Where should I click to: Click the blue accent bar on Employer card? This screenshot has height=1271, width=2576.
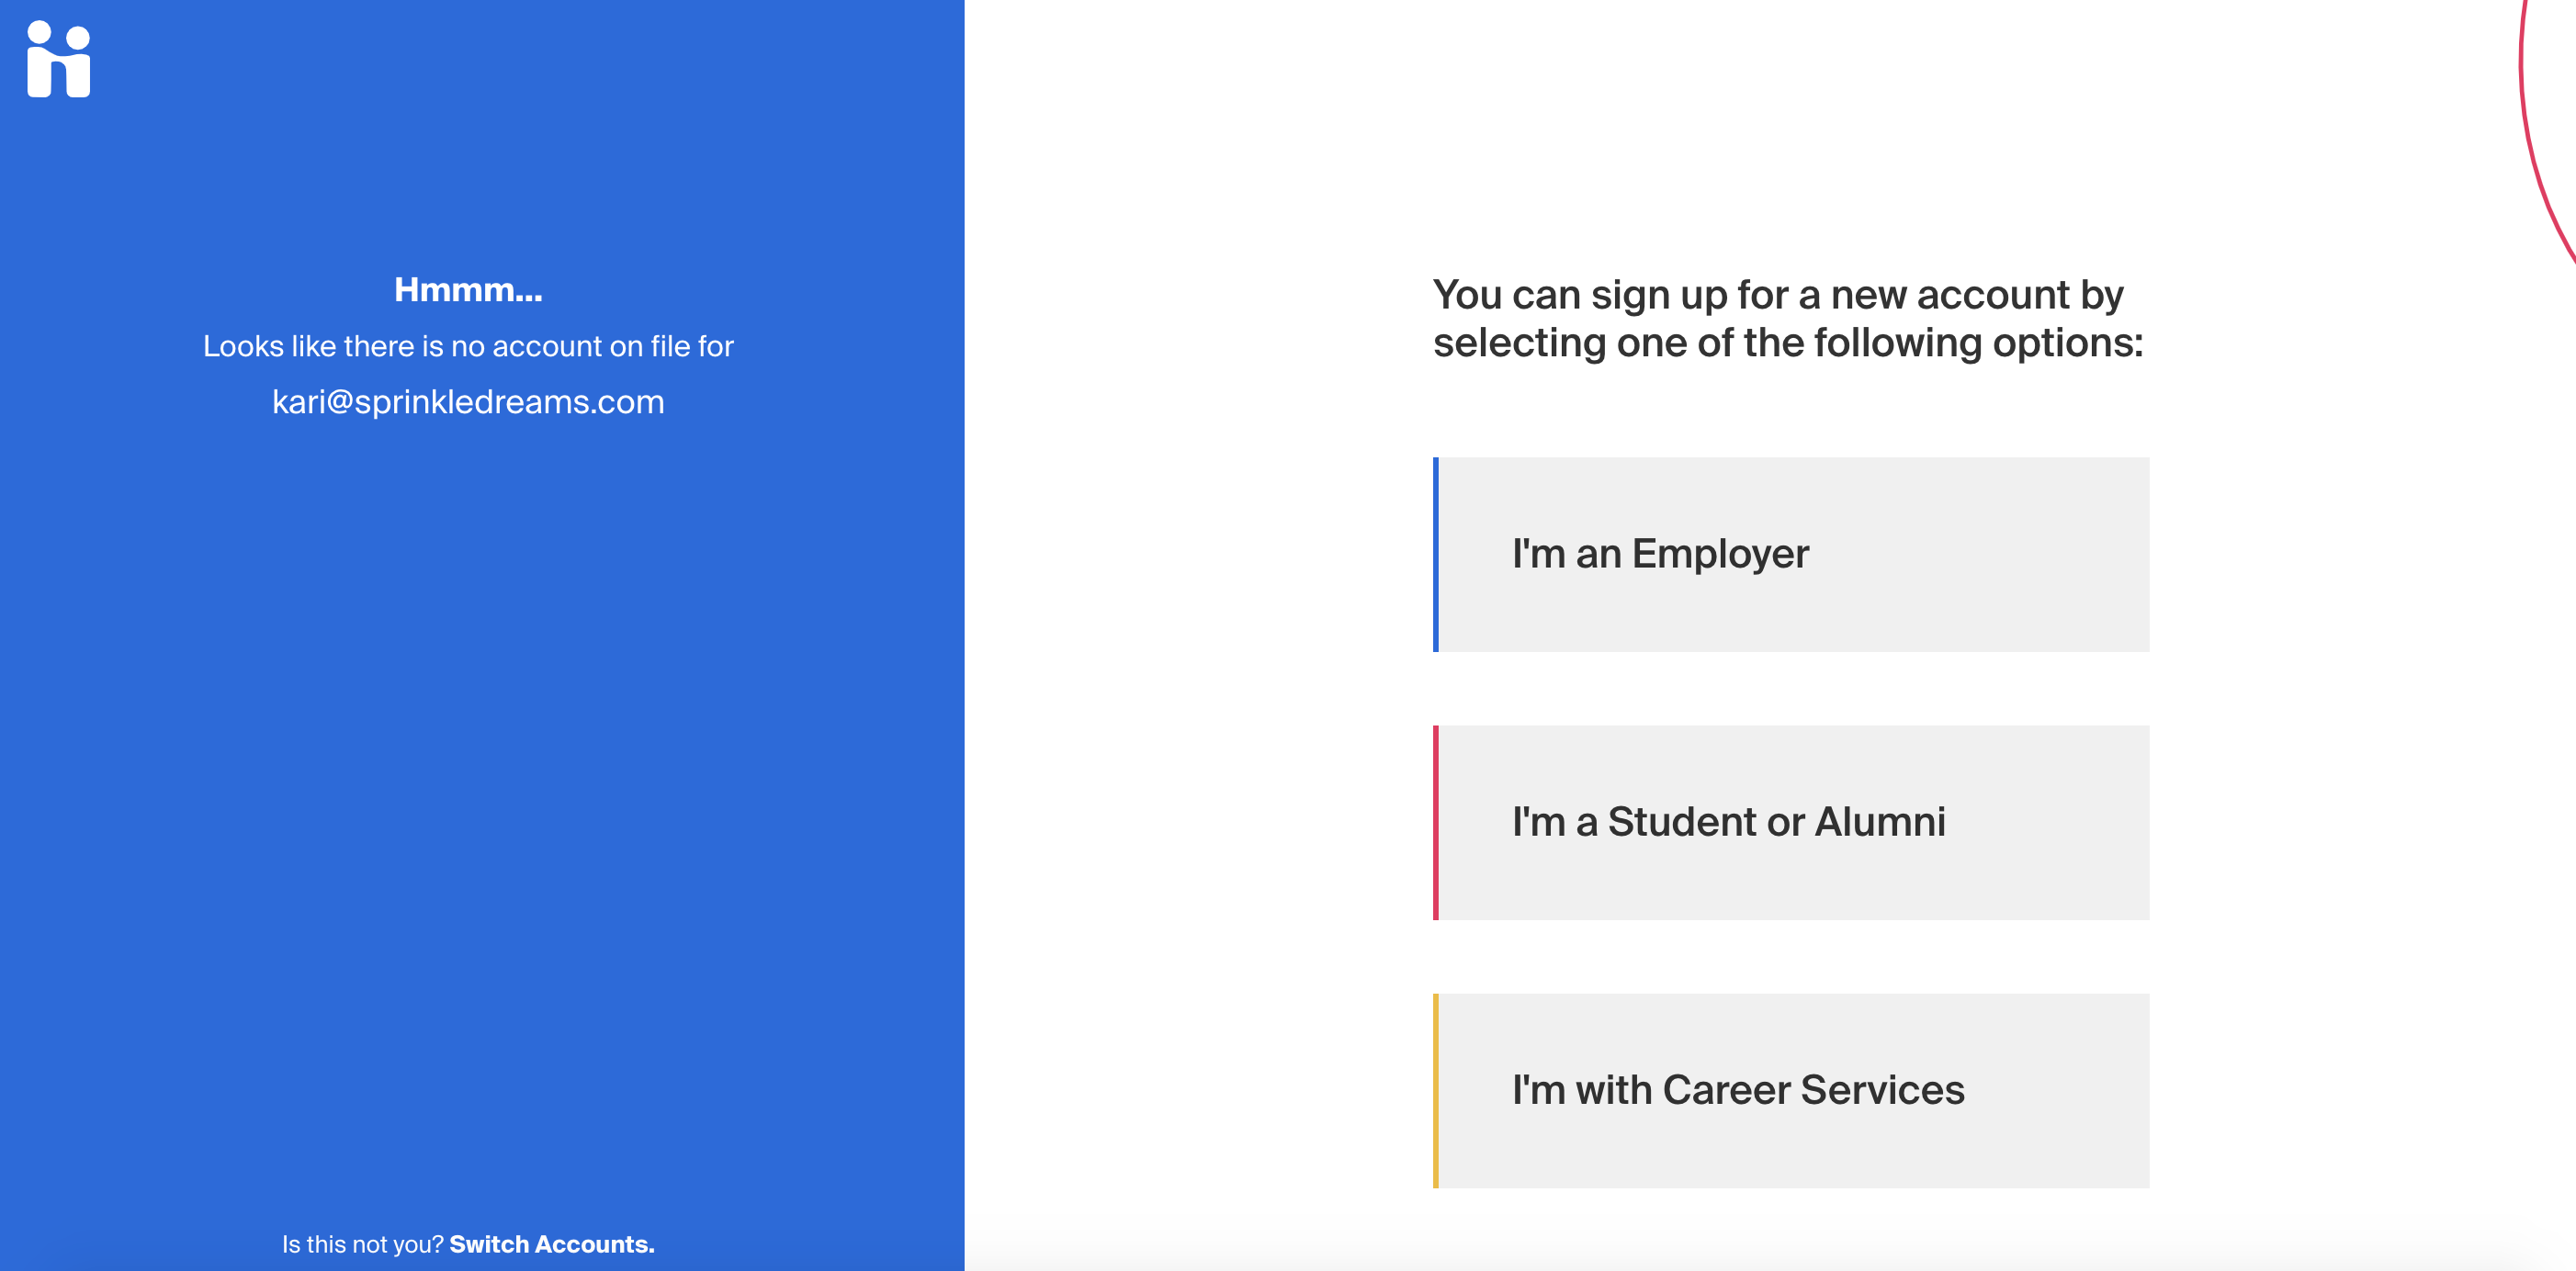[x=1436, y=555]
